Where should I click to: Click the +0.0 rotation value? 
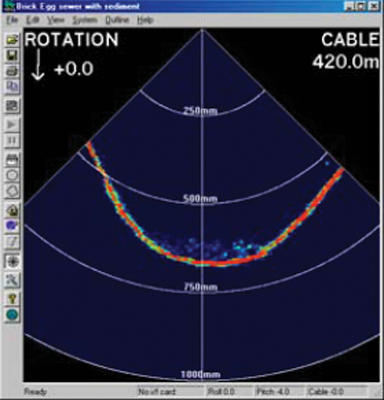pyautogui.click(x=74, y=69)
